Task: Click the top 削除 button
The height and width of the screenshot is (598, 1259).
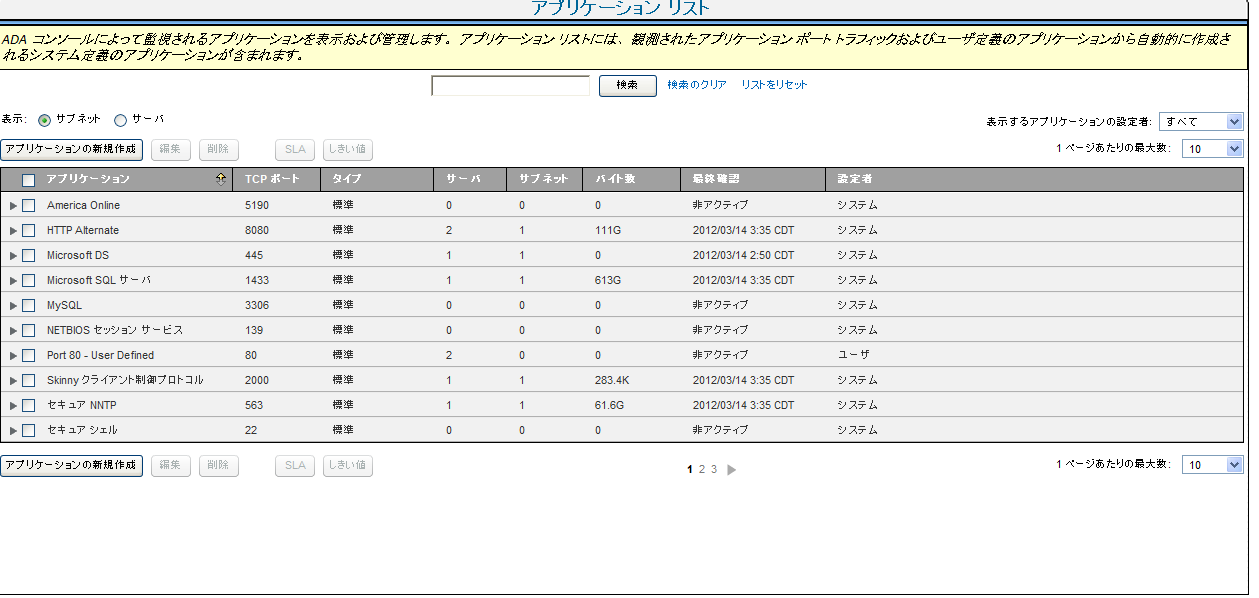Action: [219, 149]
